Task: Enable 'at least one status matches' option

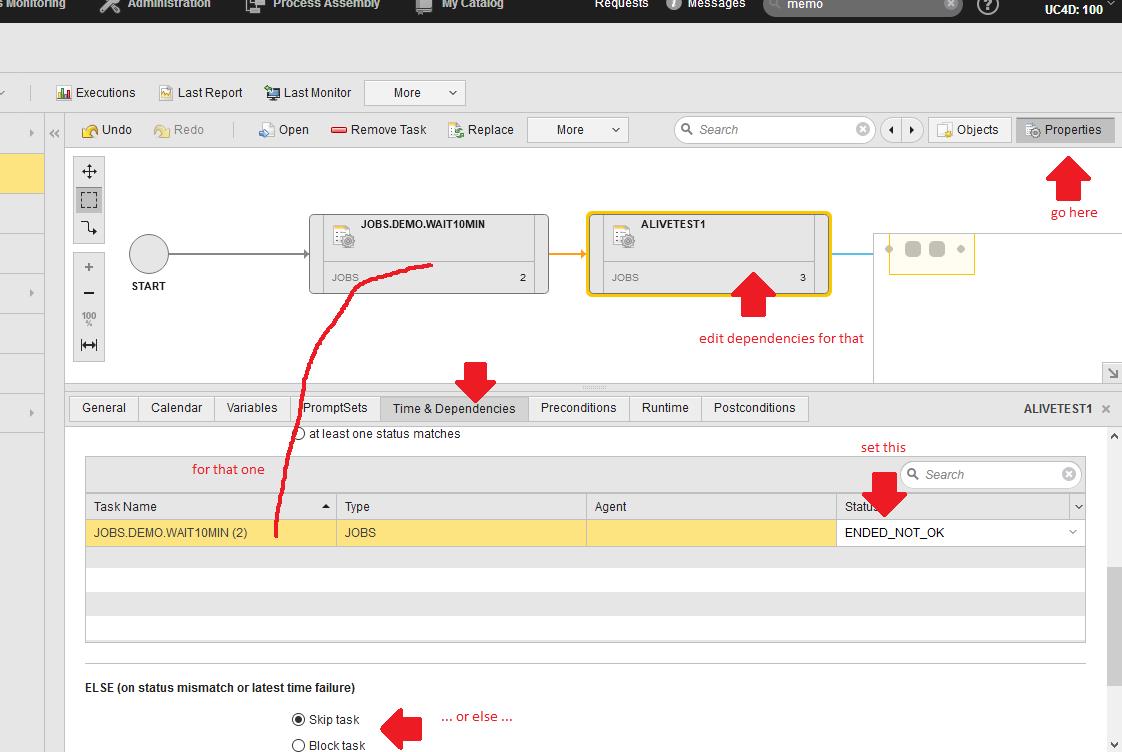Action: (298, 433)
